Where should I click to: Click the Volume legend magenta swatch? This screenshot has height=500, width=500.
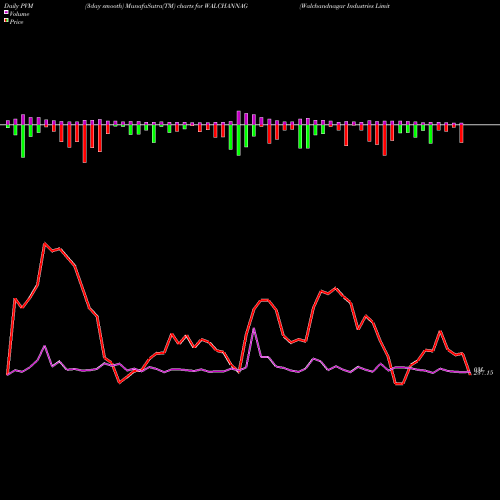click(x=6, y=13)
